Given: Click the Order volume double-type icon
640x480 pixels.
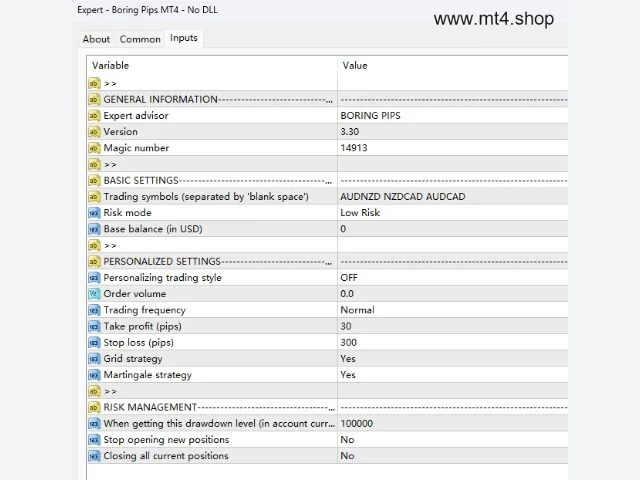Looking at the screenshot, I should [94, 293].
